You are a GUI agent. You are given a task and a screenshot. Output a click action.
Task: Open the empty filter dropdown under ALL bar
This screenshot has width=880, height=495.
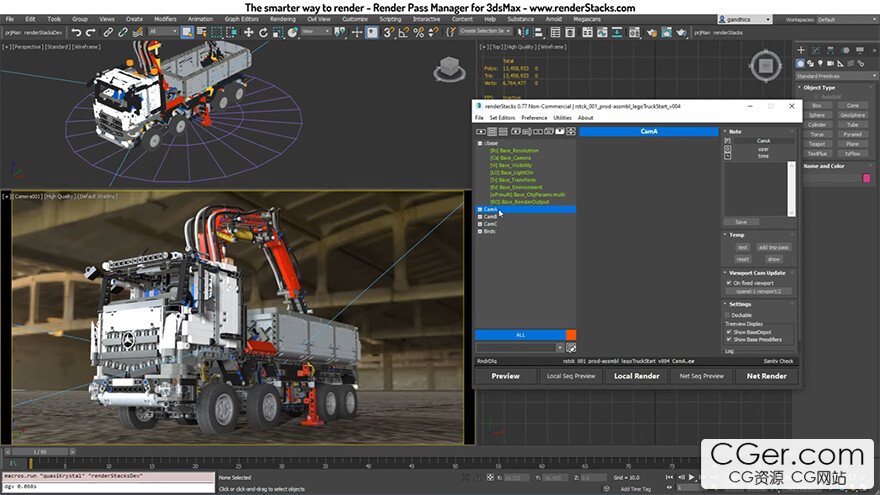520,348
